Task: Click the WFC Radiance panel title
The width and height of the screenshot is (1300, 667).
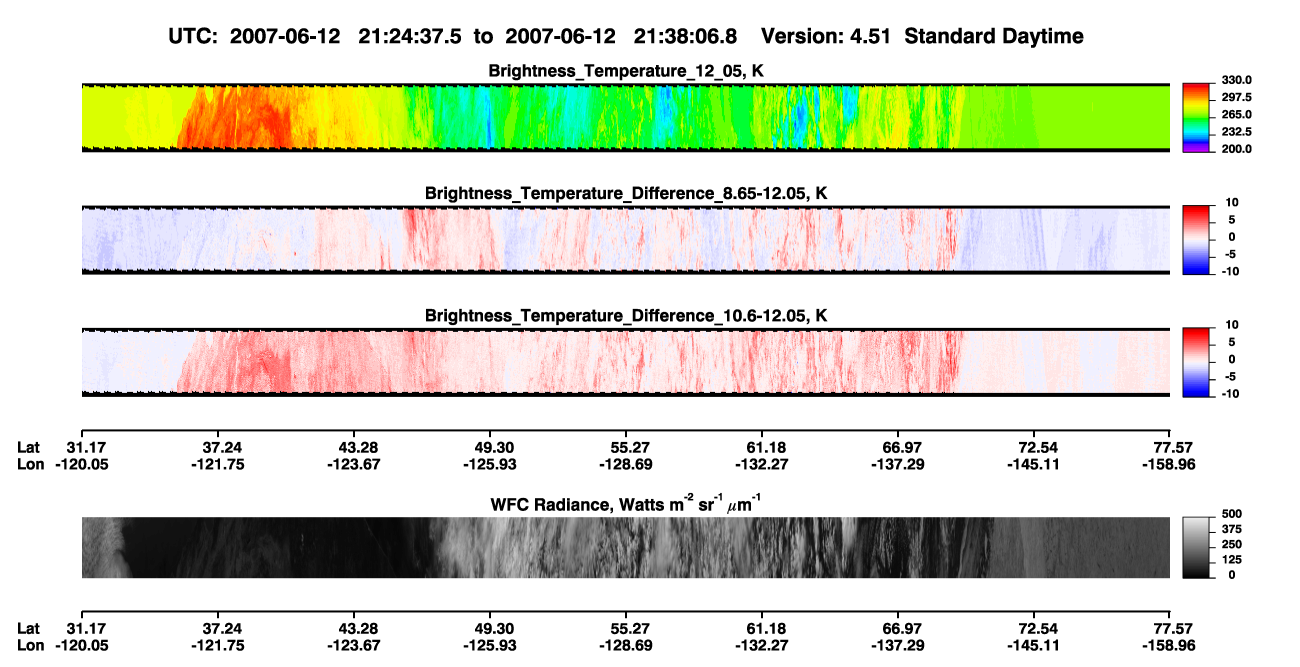Action: (x=626, y=503)
